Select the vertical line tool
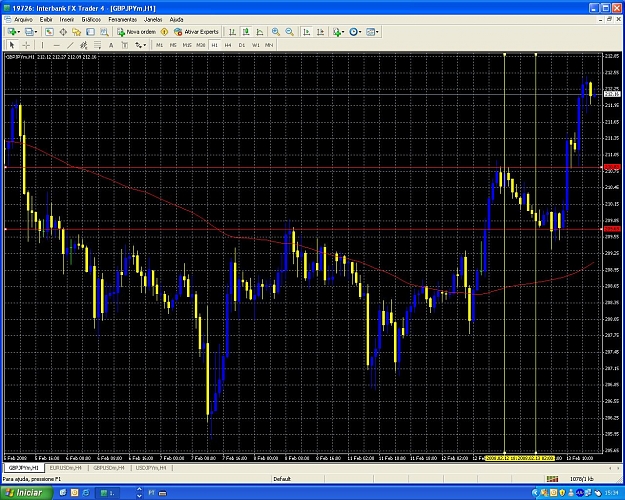Screen dimensions: 625x500 [42, 45]
